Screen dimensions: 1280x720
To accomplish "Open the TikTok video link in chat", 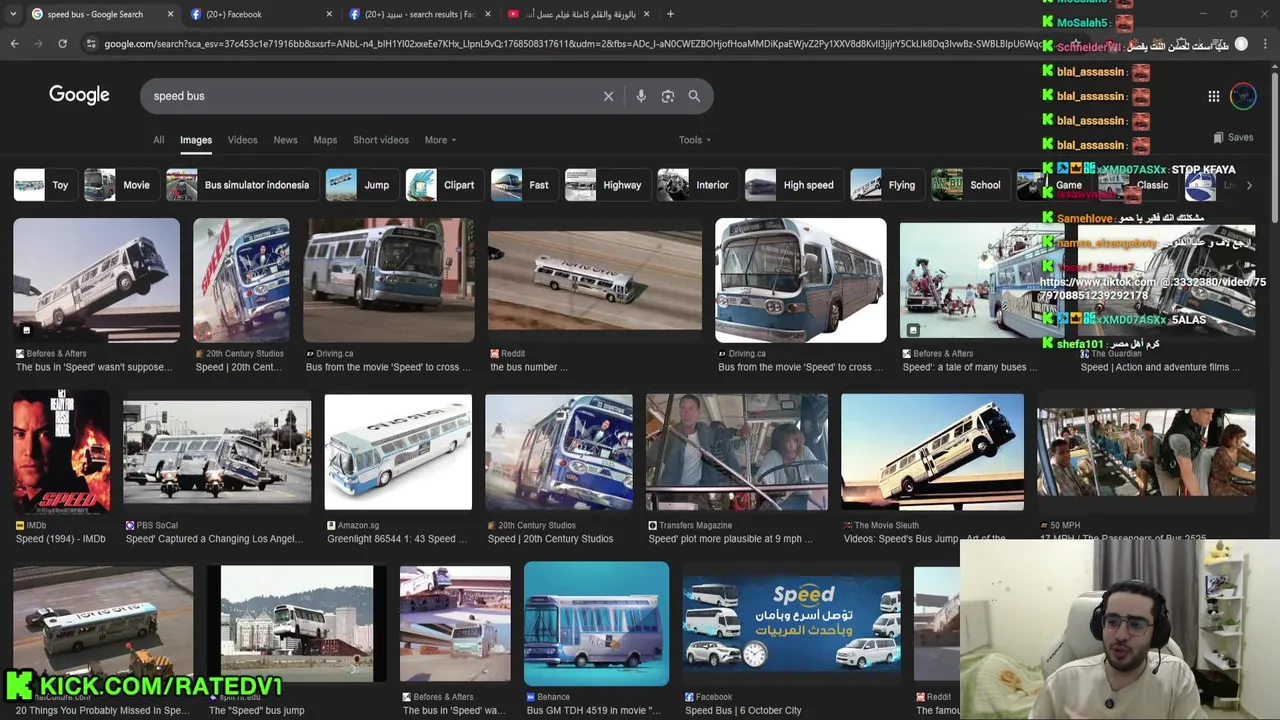I will (1152, 289).
